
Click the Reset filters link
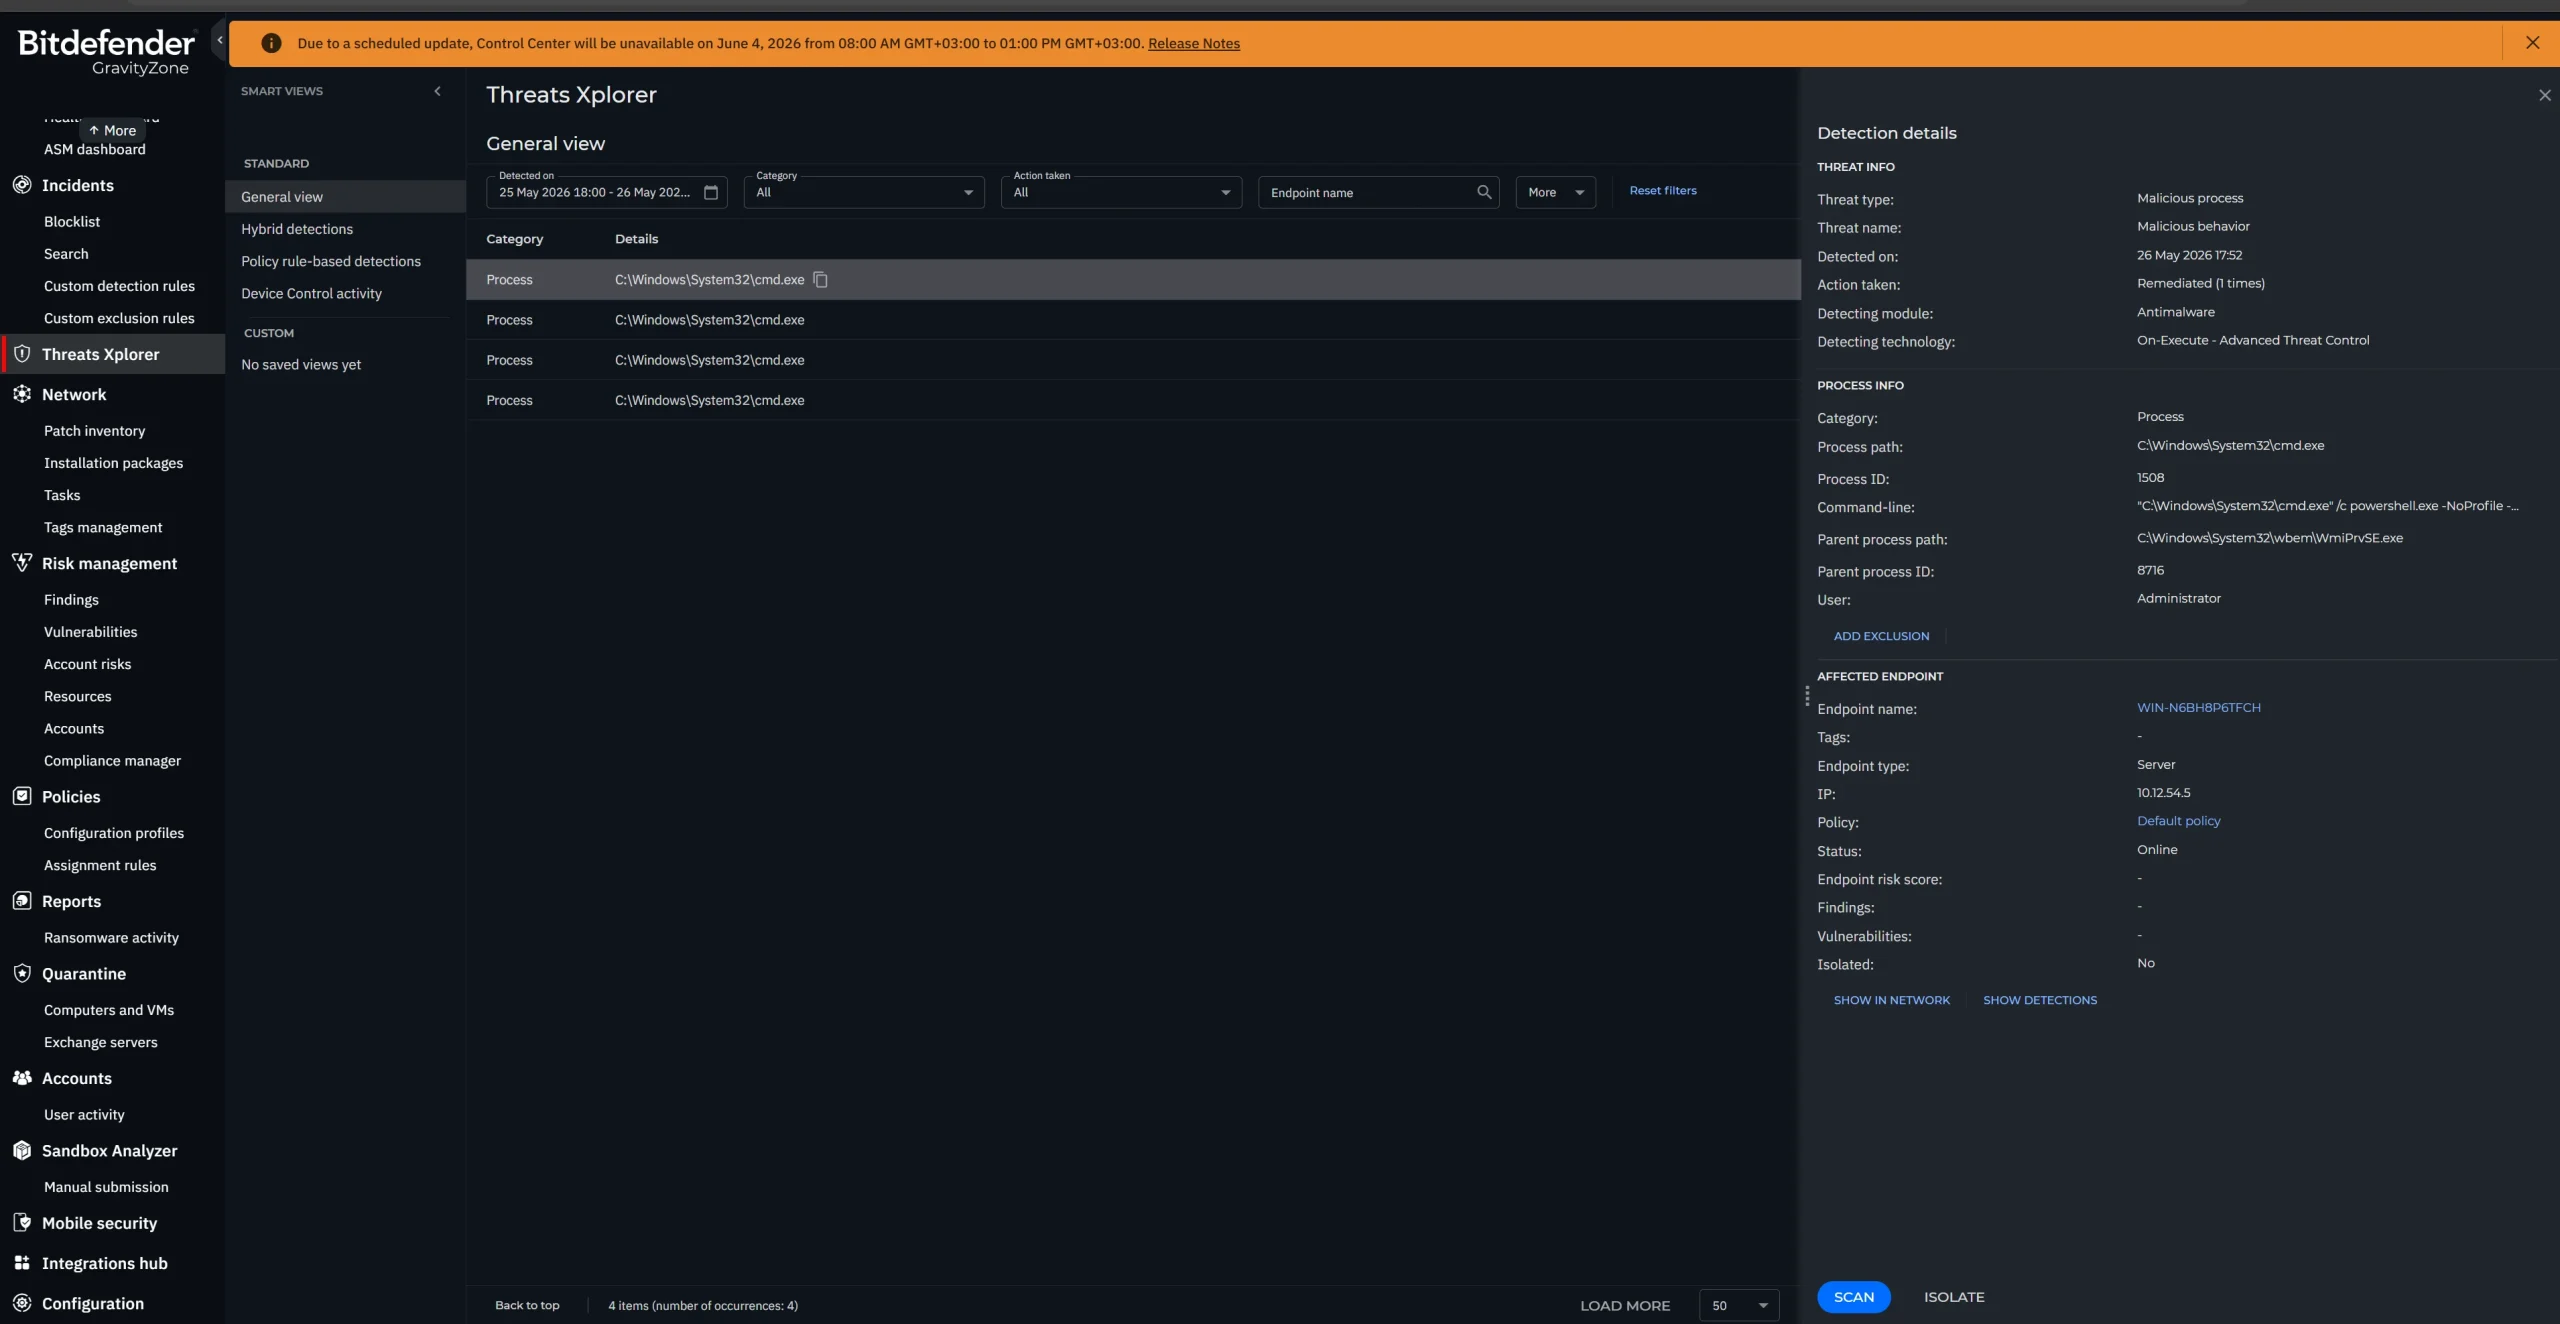pos(1663,191)
